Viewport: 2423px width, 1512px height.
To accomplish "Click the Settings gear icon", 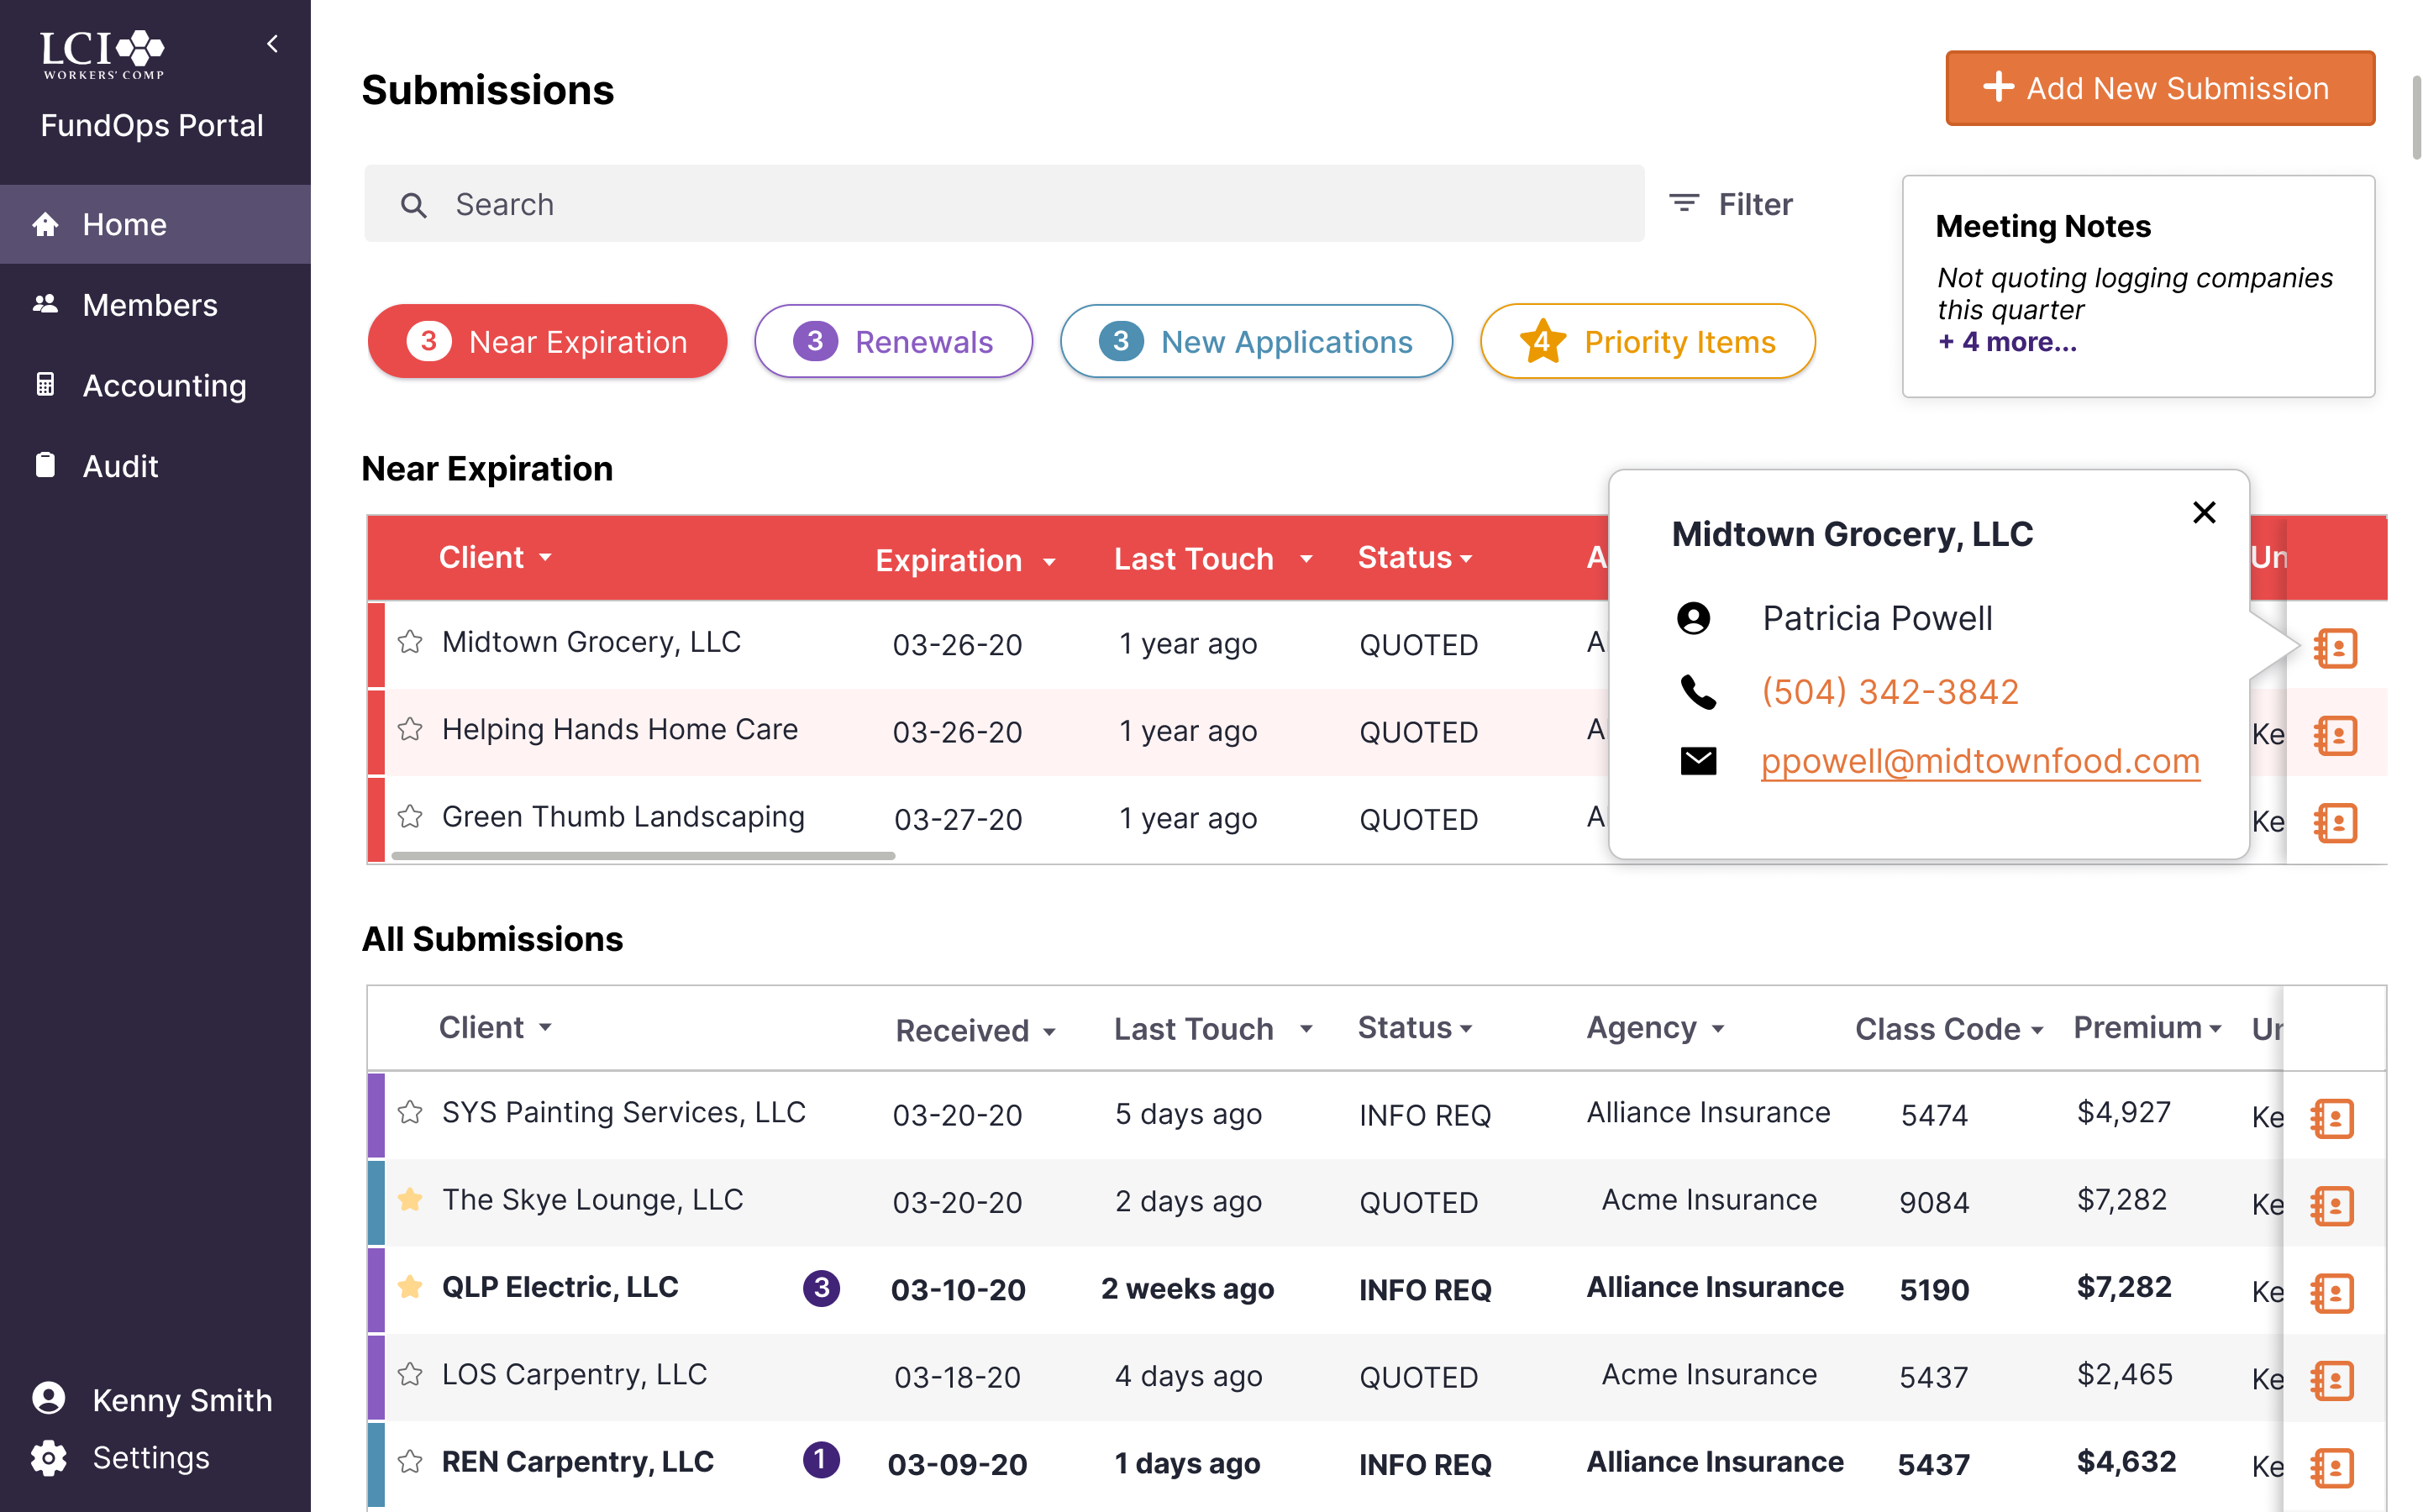I will (x=48, y=1458).
